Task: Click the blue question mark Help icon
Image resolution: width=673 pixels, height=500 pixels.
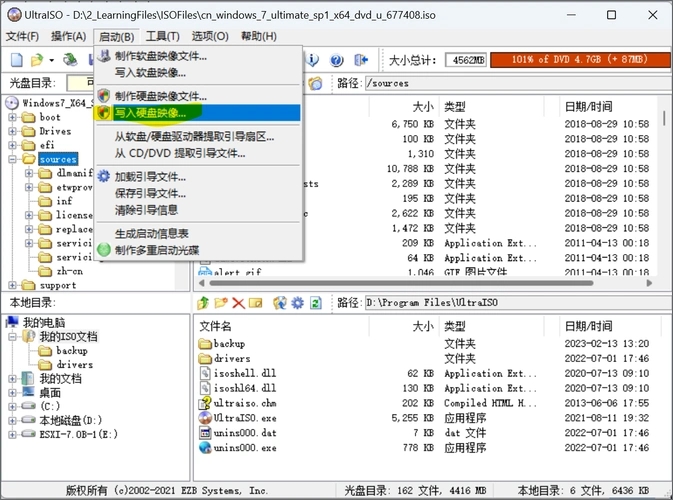Action: point(336,60)
